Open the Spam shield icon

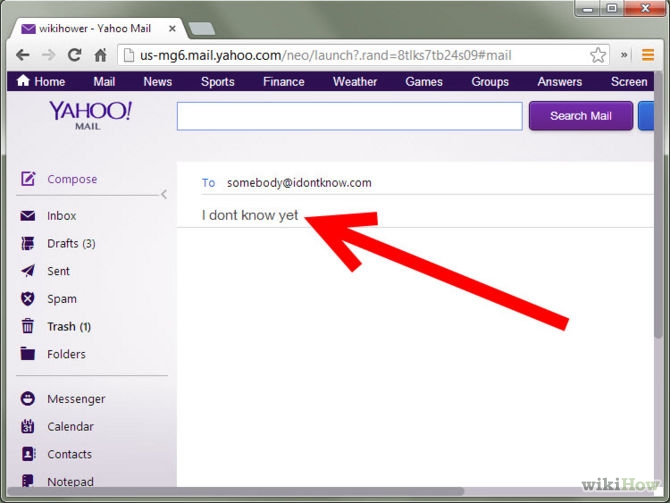[28, 299]
